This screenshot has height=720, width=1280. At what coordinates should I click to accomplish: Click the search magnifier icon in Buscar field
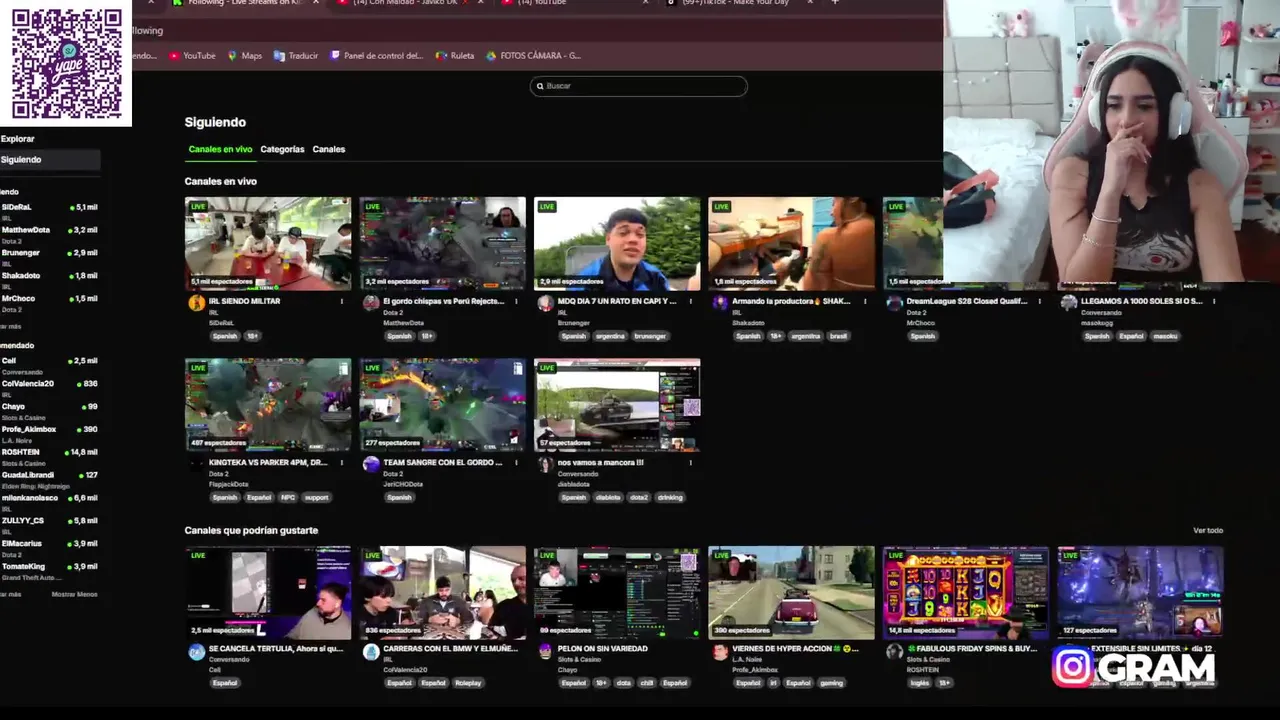(540, 86)
